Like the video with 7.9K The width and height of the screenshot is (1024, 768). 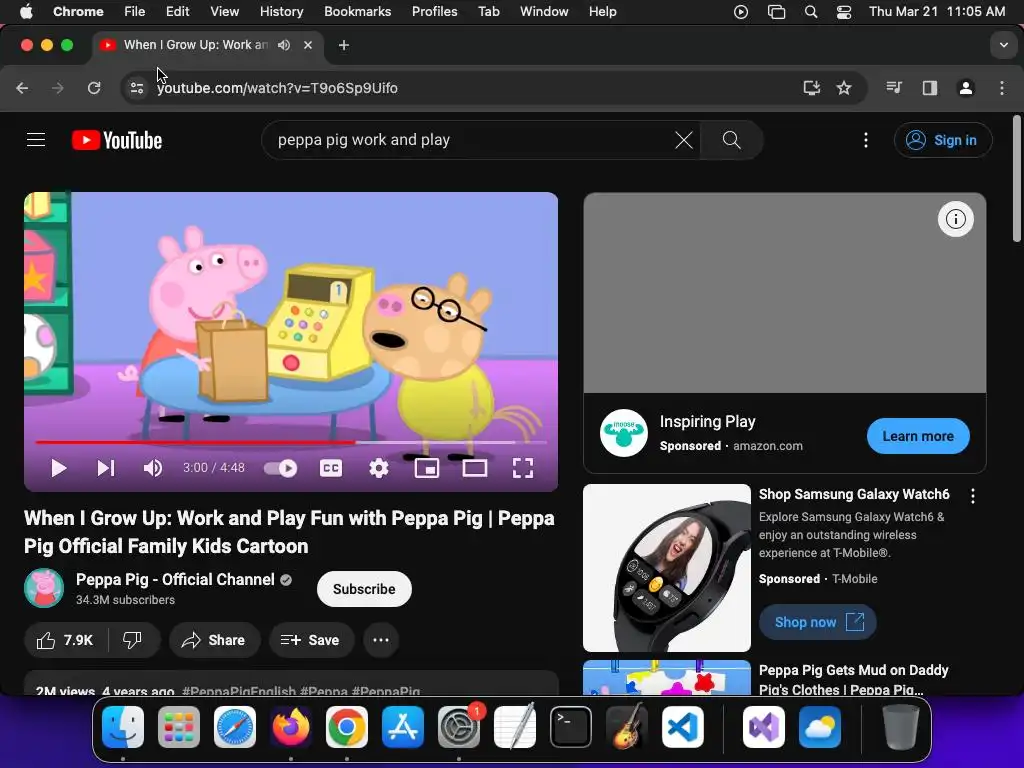point(65,640)
